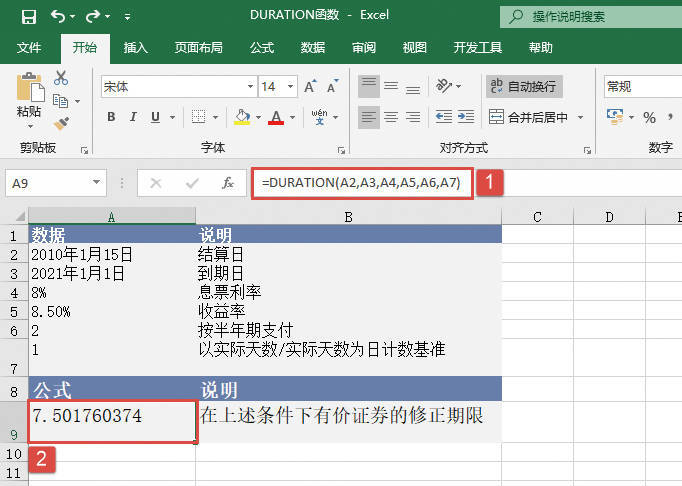Click the Save icon in title bar
682x486 pixels.
pyautogui.click(x=28, y=17)
